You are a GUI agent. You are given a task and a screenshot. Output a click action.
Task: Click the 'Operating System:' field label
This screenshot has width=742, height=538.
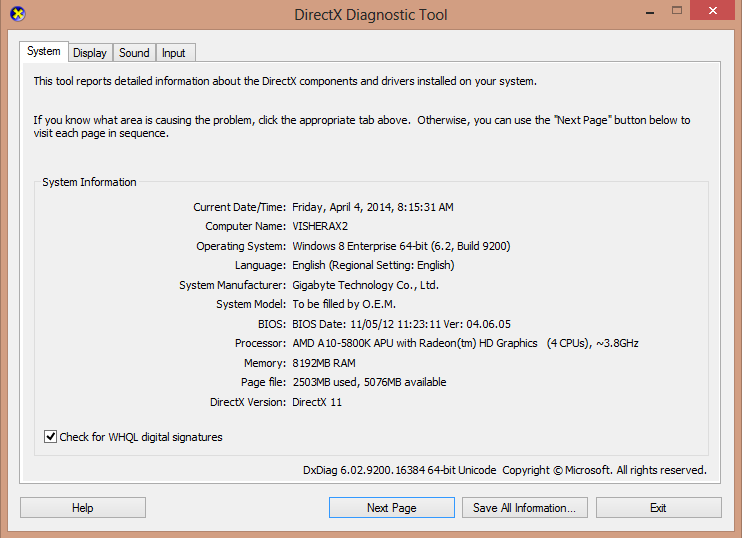(x=241, y=246)
